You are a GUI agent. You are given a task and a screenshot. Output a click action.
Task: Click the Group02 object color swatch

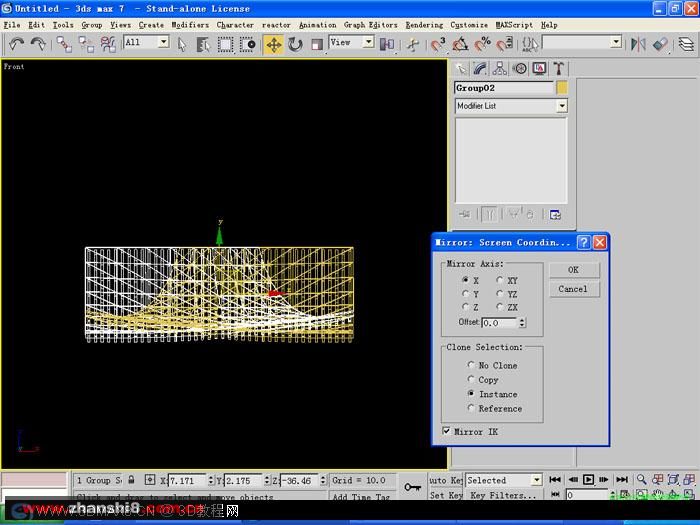[562, 88]
